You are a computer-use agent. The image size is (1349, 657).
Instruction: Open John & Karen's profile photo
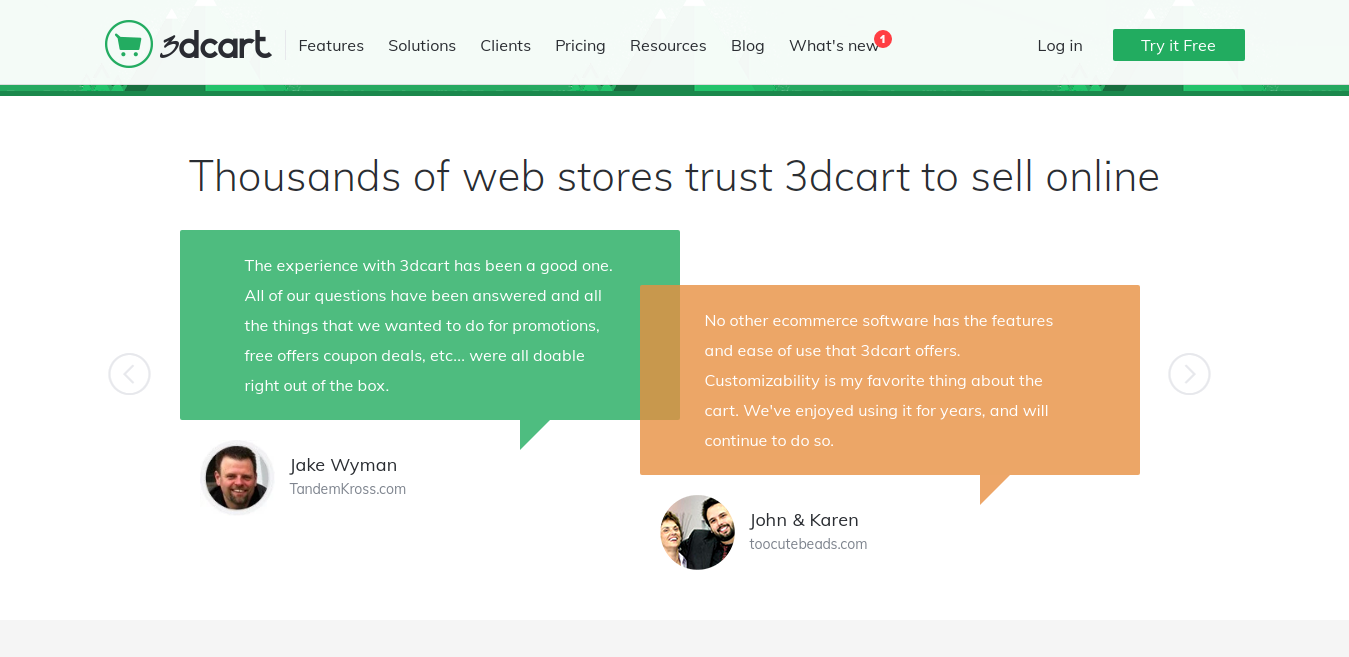coord(697,532)
